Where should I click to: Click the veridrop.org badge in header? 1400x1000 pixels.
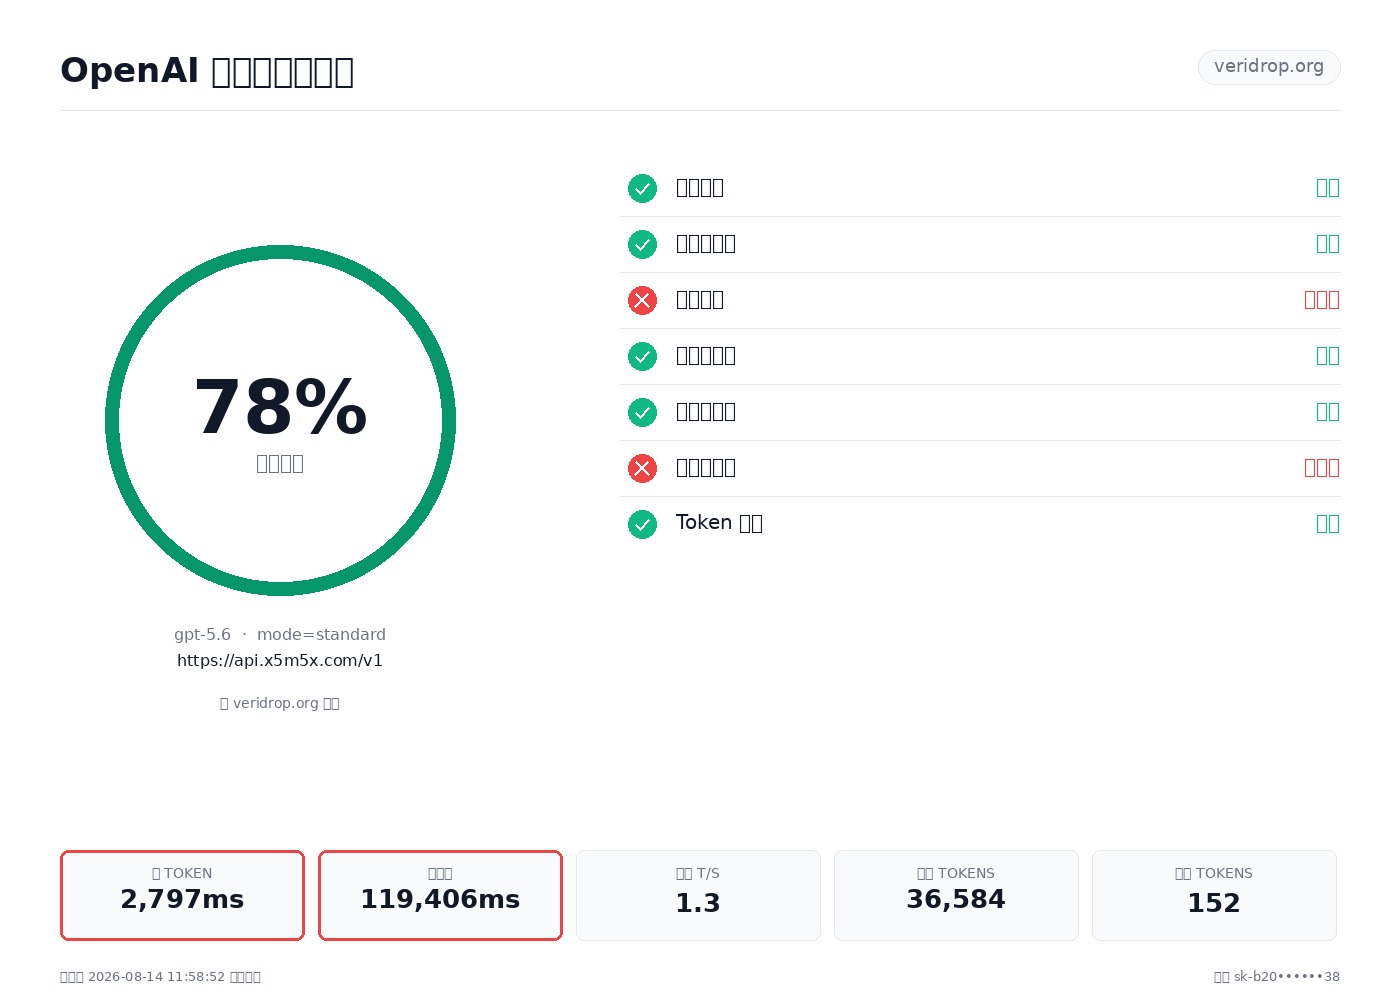[1269, 67]
